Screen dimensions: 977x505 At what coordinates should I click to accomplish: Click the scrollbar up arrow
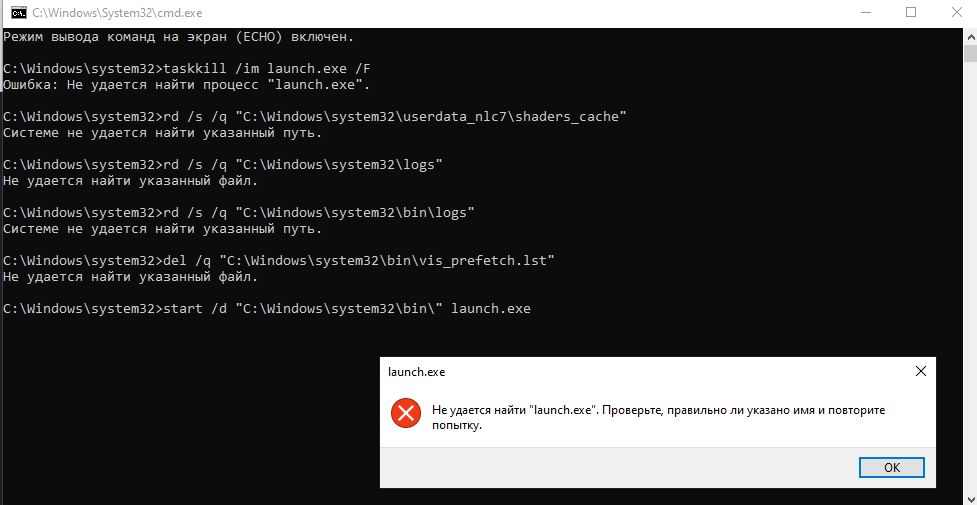970,33
